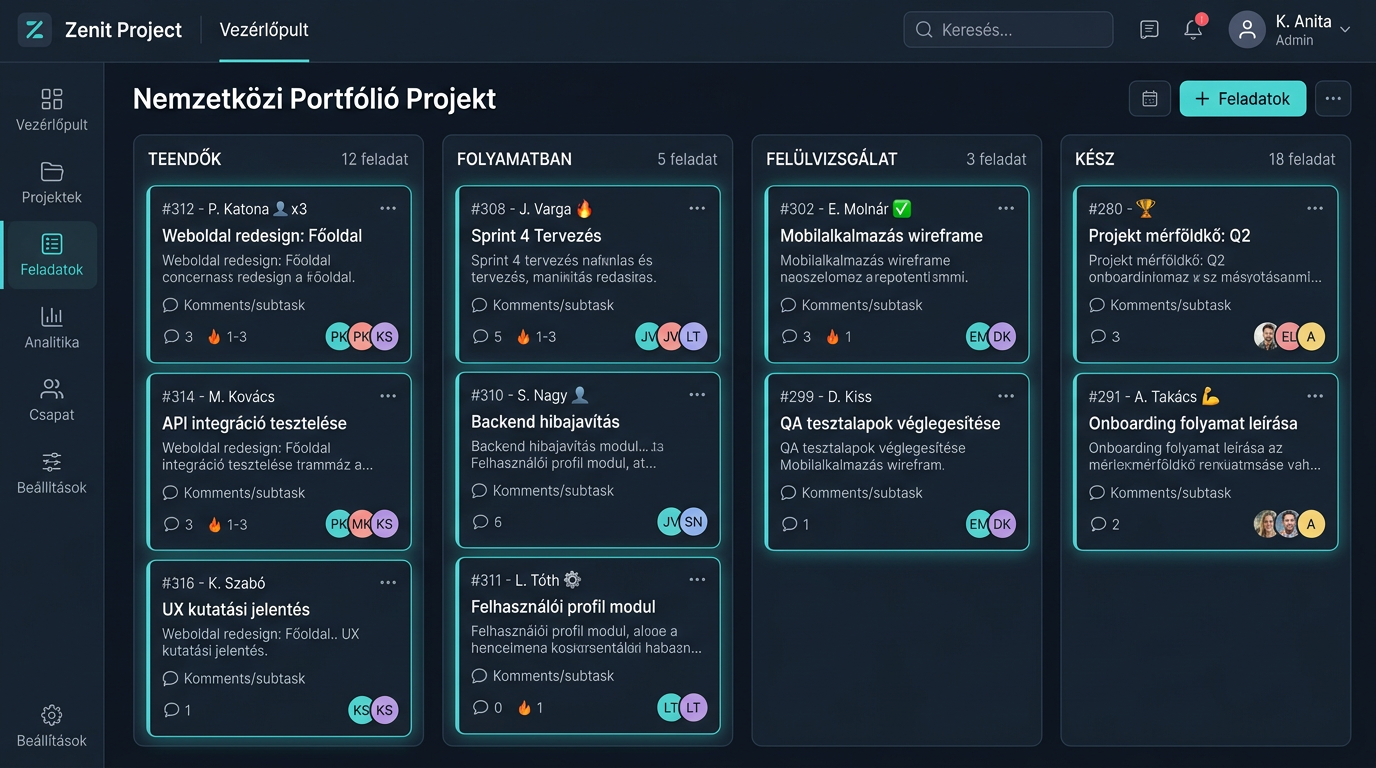Click the gear Beállítások icon at sidebar bottom
Screen dimensions: 1376x768
coord(51,715)
